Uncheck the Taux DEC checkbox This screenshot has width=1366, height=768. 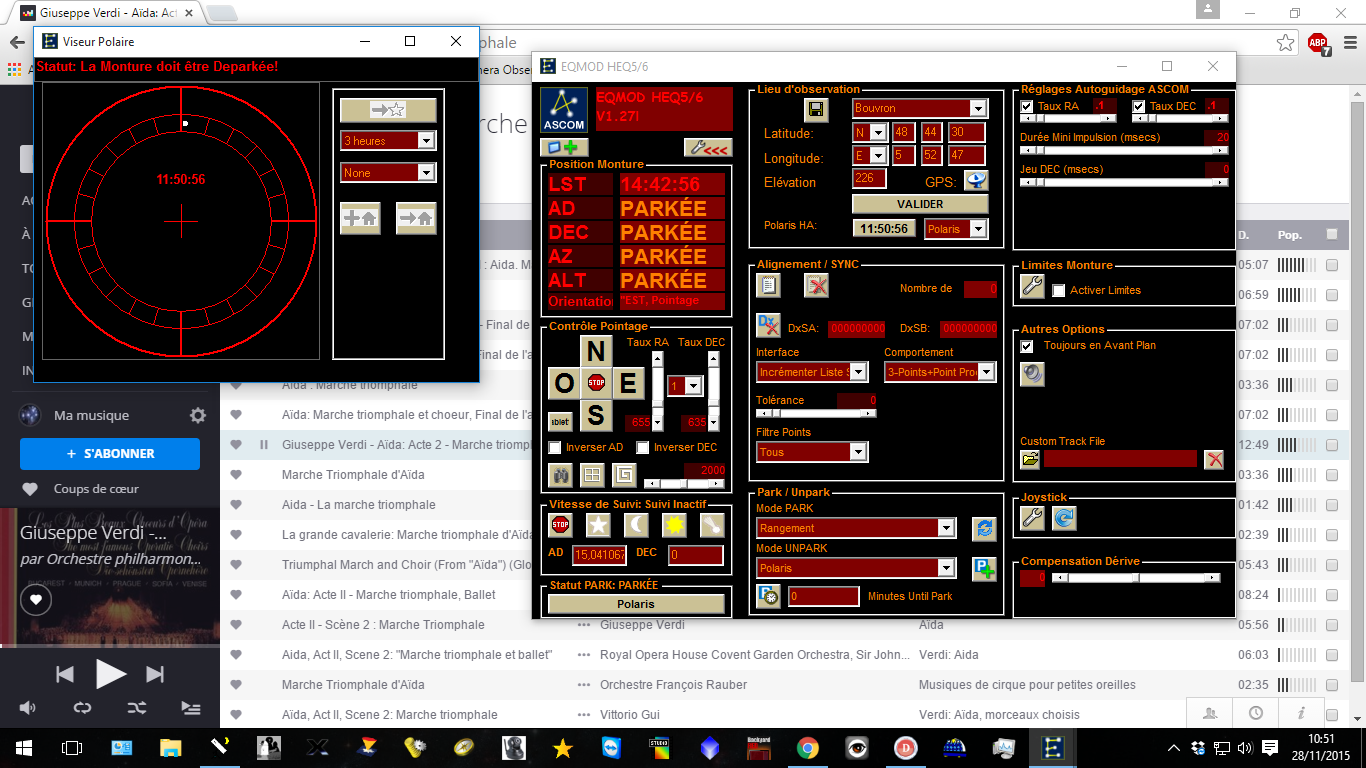click(x=1139, y=106)
